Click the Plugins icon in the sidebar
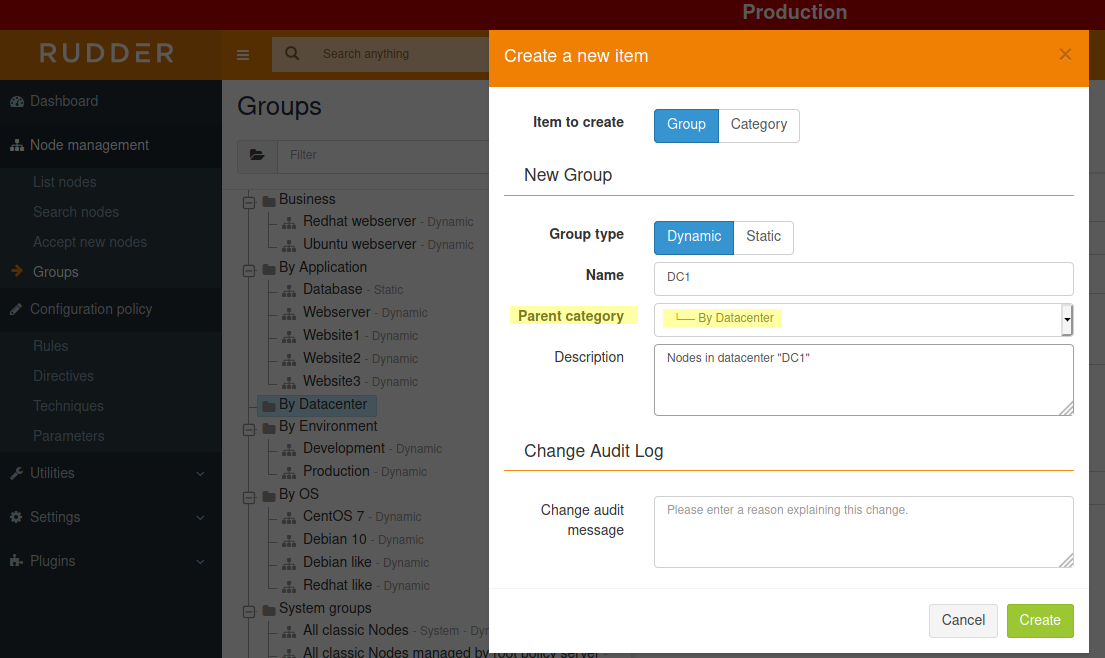The width and height of the screenshot is (1105, 658). pyautogui.click(x=17, y=560)
